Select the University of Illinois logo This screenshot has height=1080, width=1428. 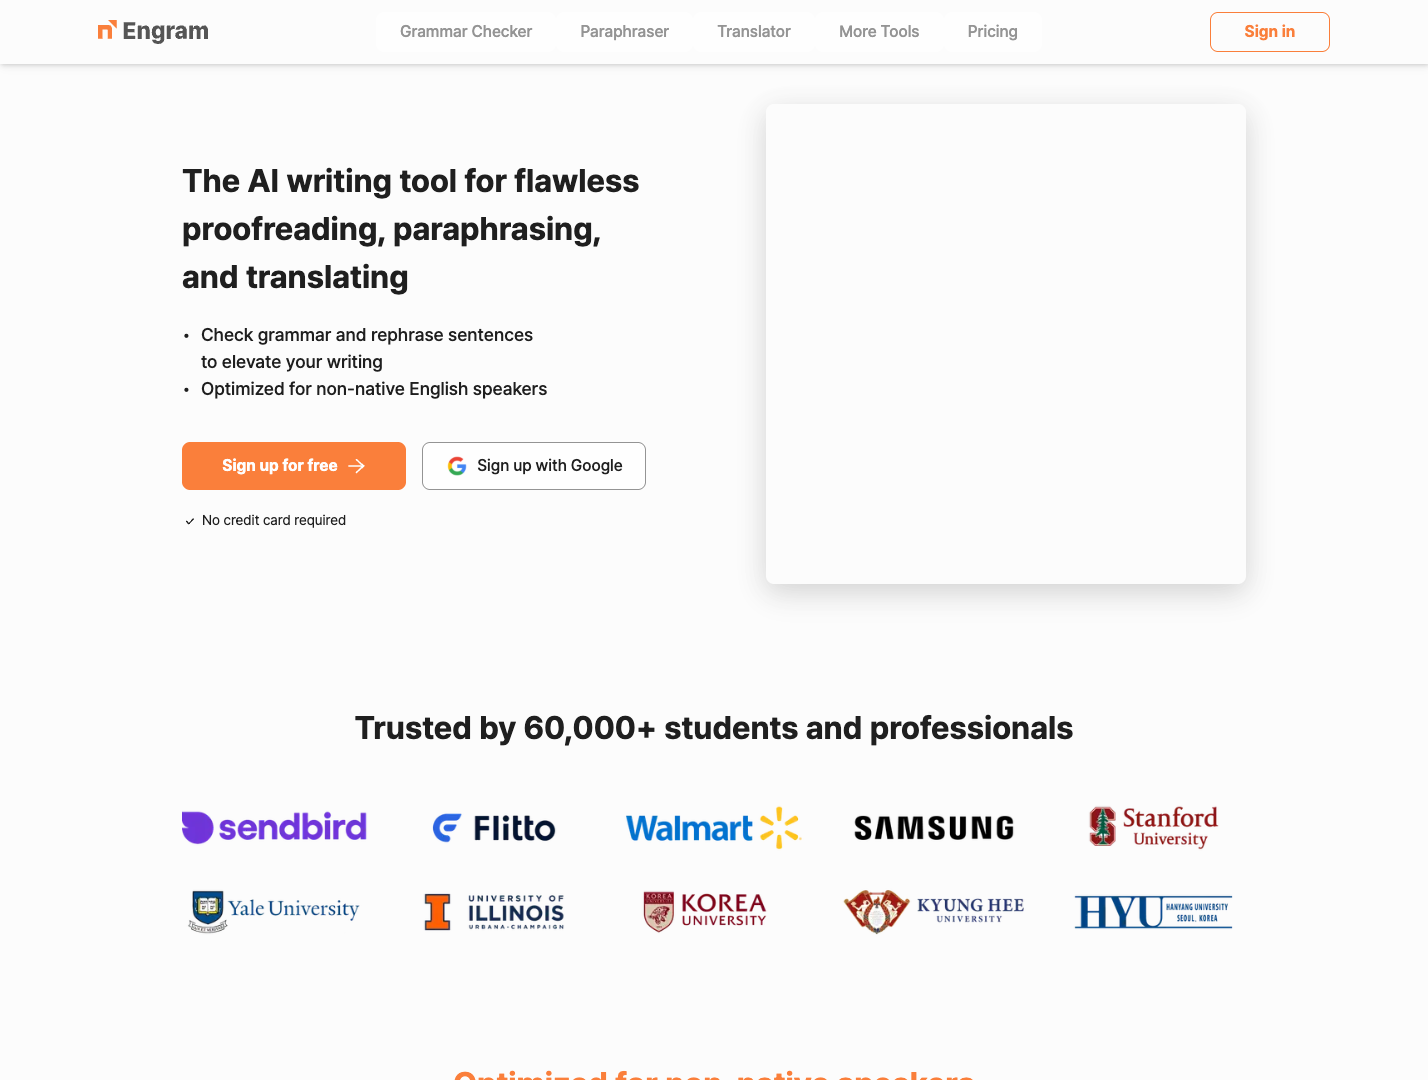(x=494, y=912)
